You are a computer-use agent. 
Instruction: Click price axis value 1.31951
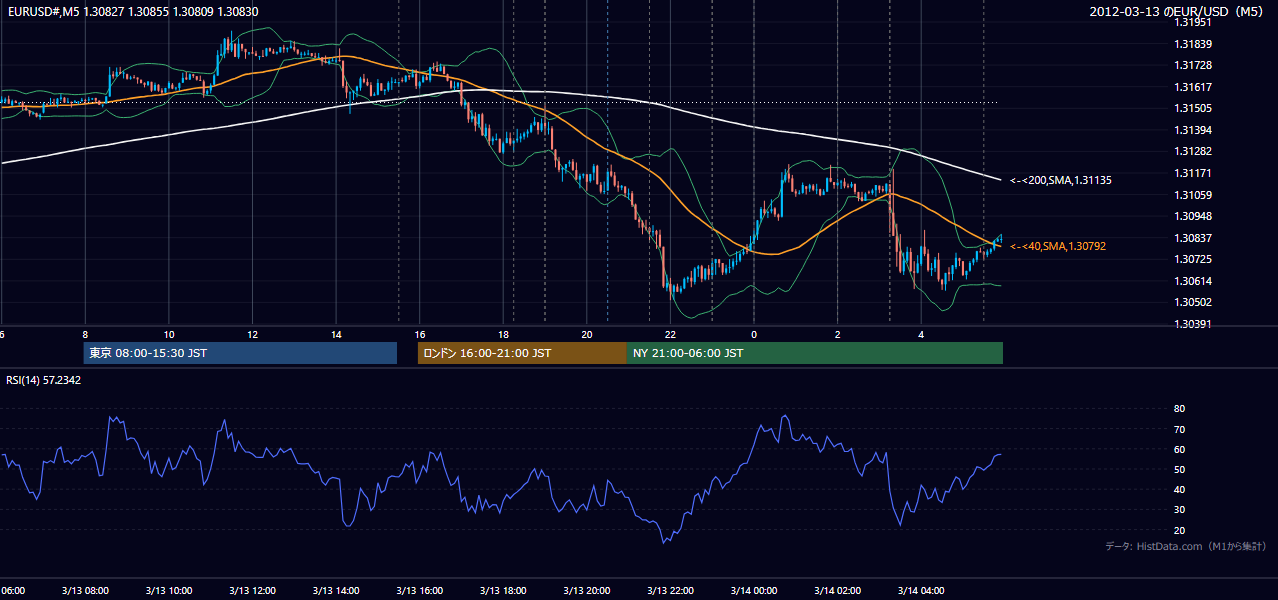pyautogui.click(x=1193, y=22)
